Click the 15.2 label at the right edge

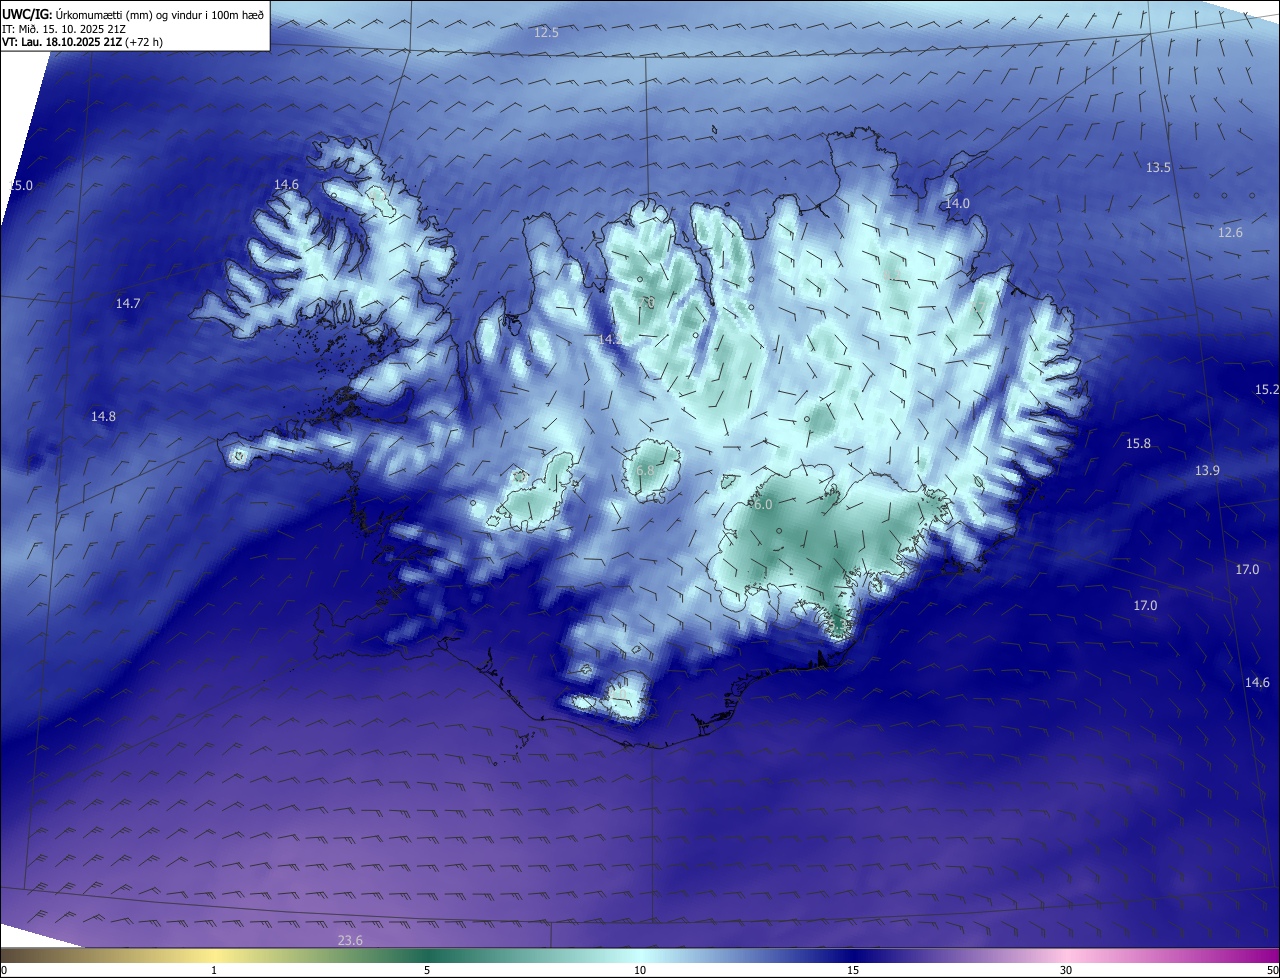[1267, 389]
